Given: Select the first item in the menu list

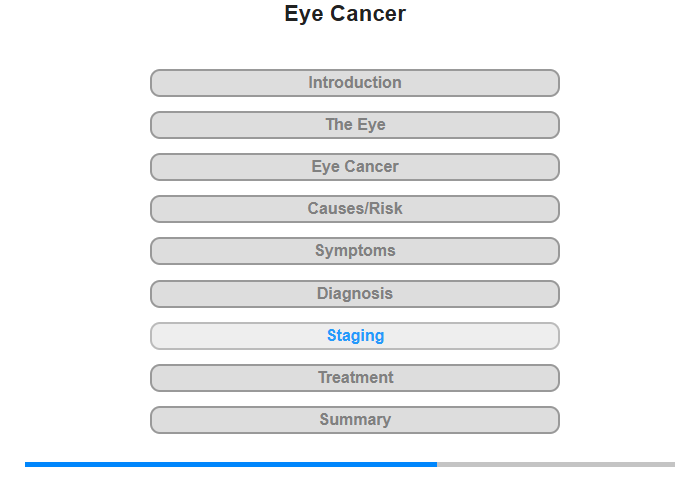Looking at the screenshot, I should tap(355, 83).
